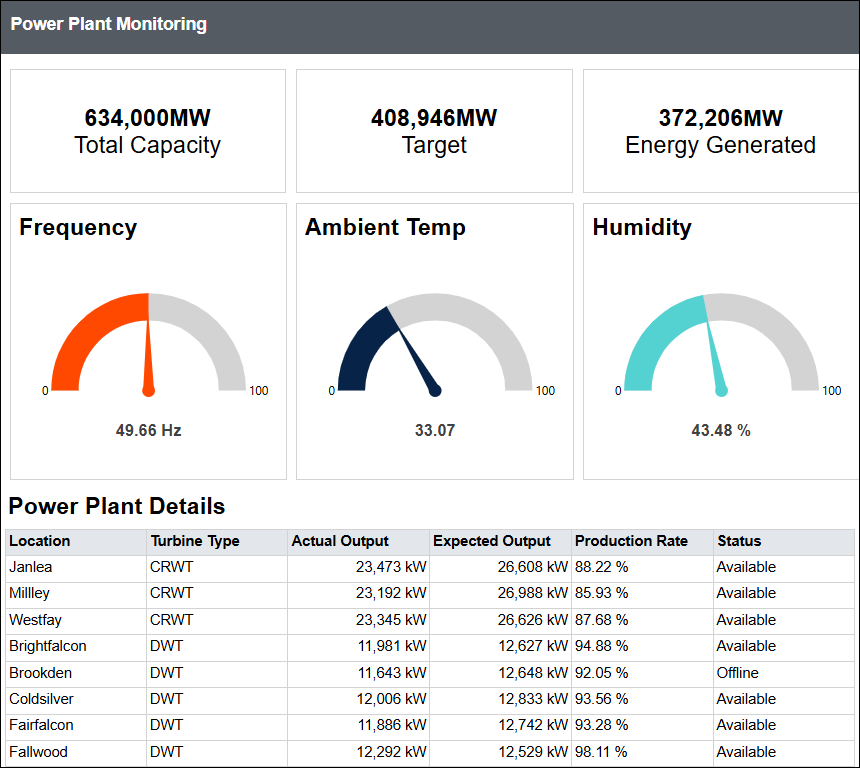Click the Humidity gauge heading

pyautogui.click(x=642, y=228)
